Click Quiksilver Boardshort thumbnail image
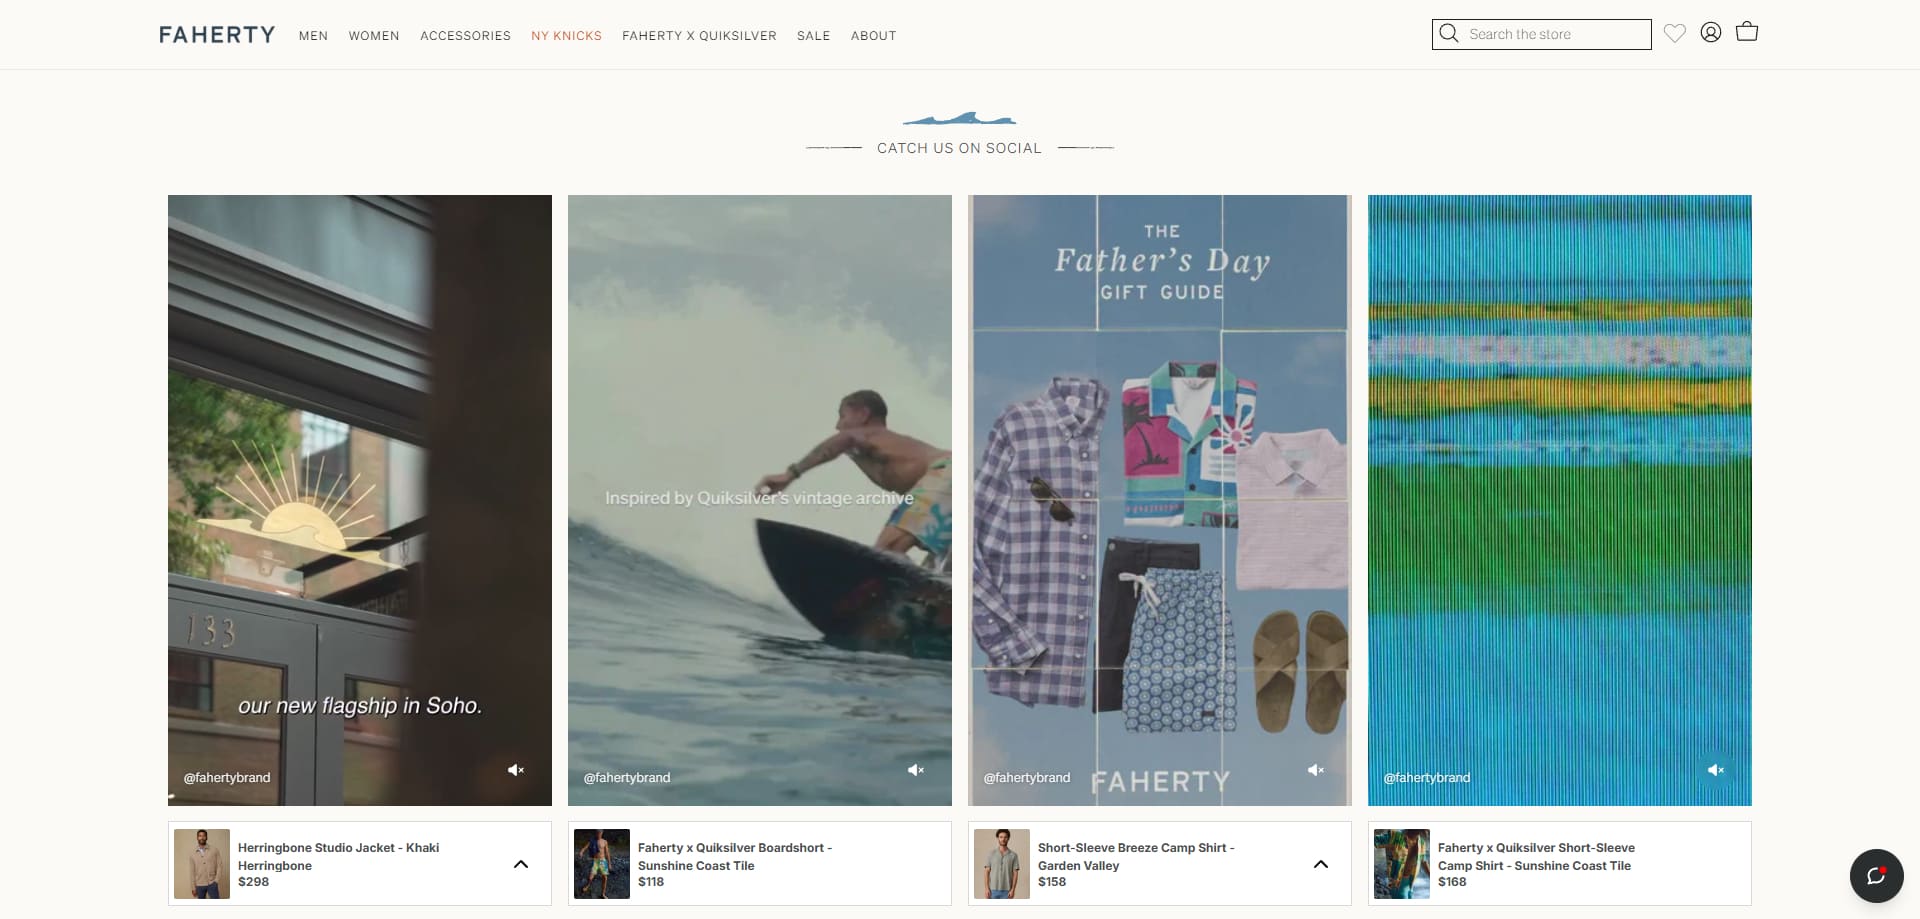Image resolution: width=1920 pixels, height=919 pixels. (x=602, y=864)
